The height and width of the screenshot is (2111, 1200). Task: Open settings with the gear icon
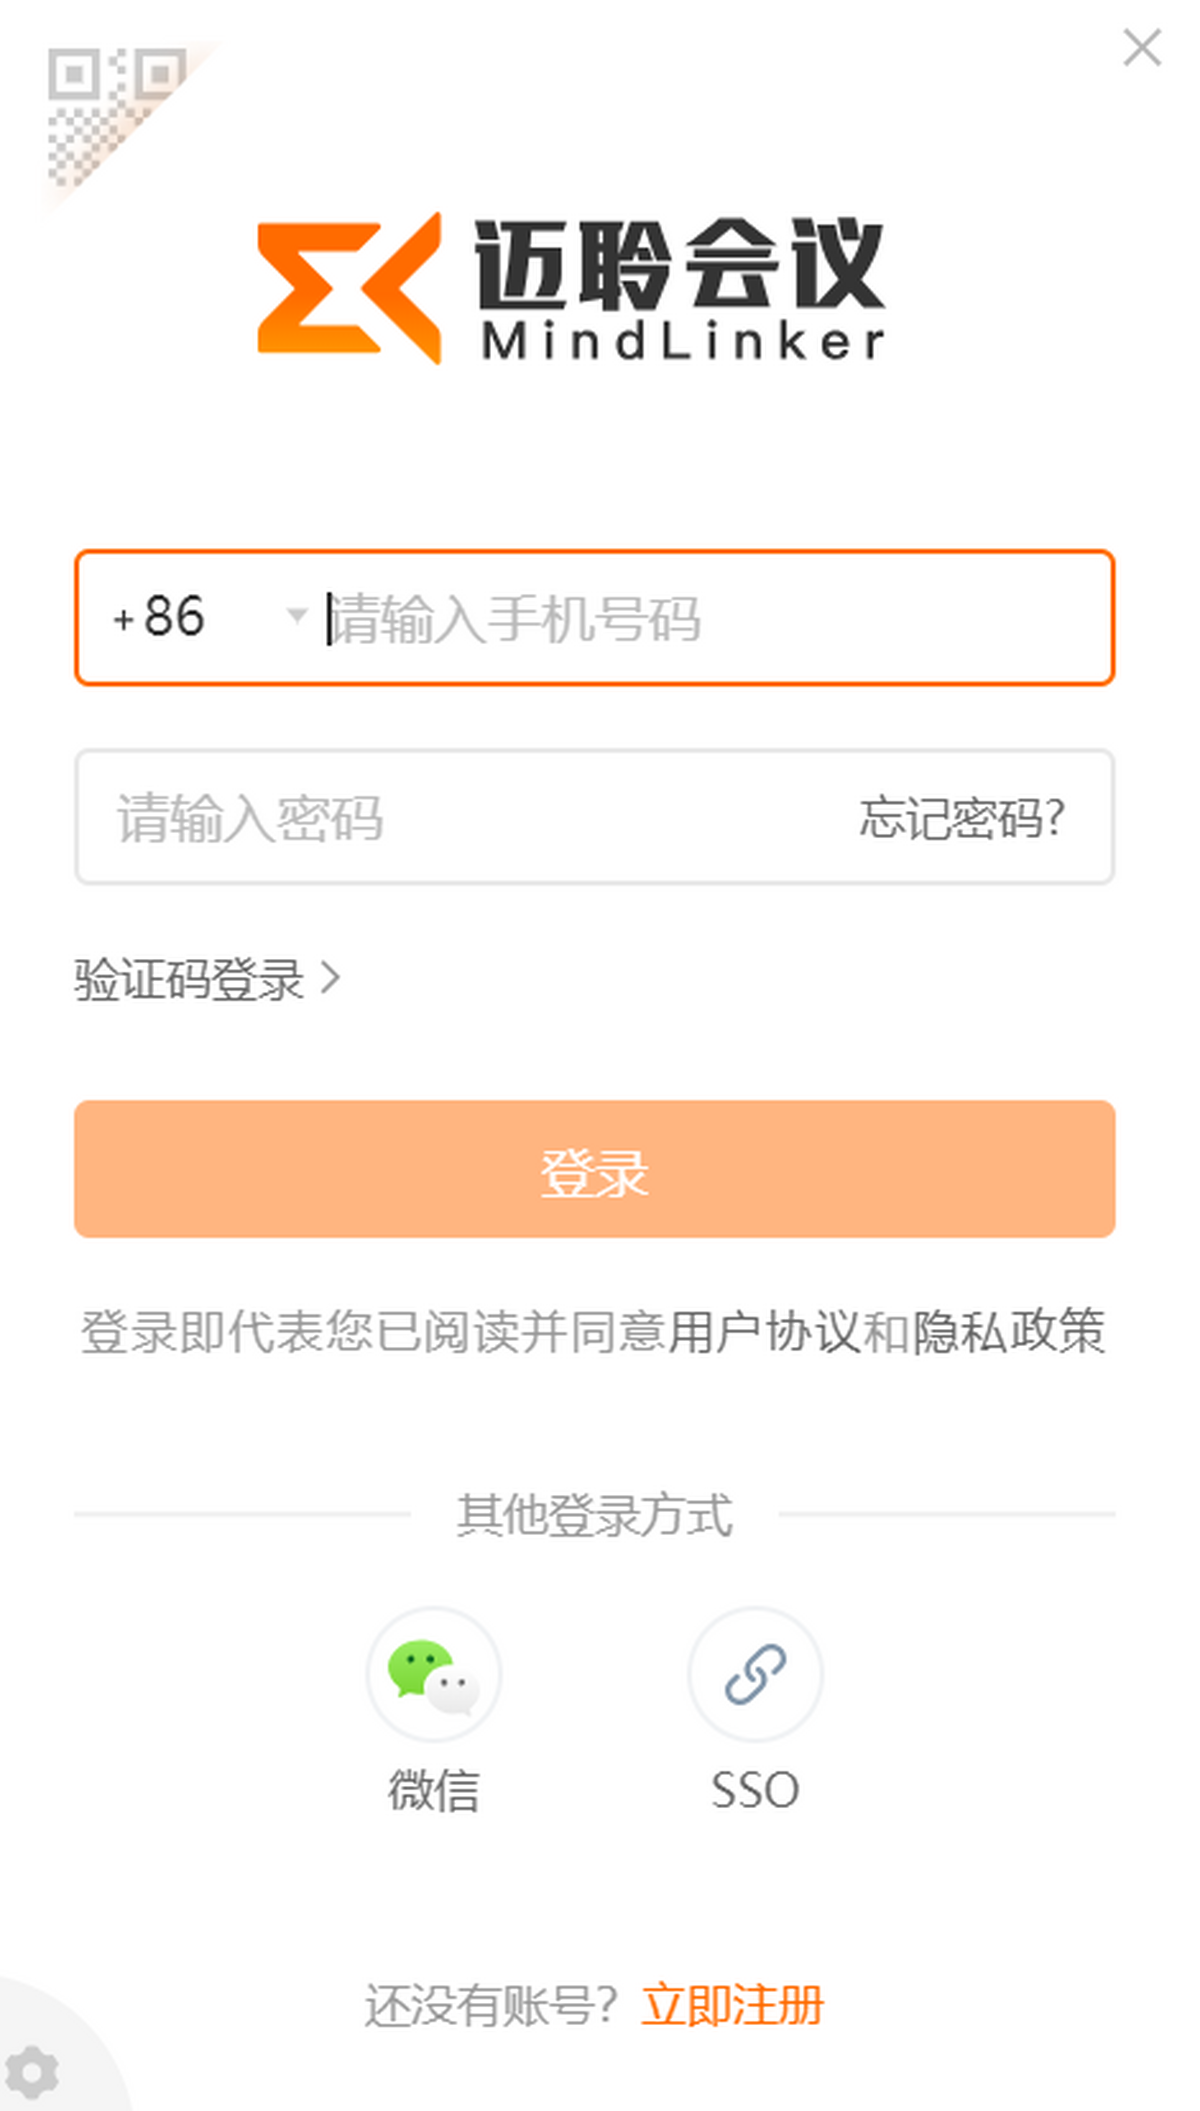pos(33,2071)
